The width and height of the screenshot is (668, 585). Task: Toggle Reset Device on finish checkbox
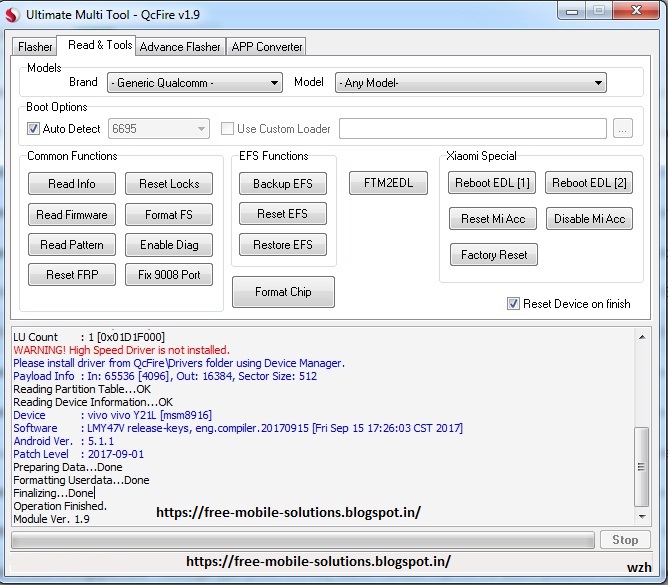point(513,303)
